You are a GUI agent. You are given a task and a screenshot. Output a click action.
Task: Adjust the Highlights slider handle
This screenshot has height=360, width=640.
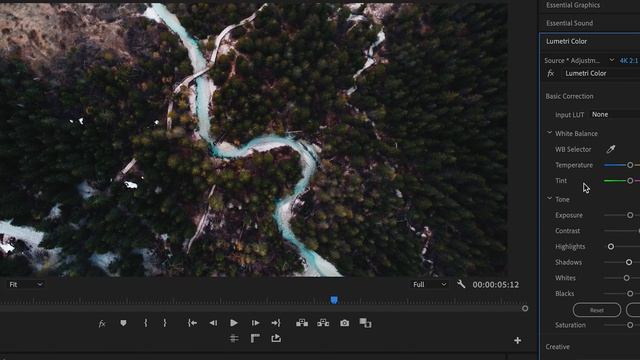coord(611,247)
